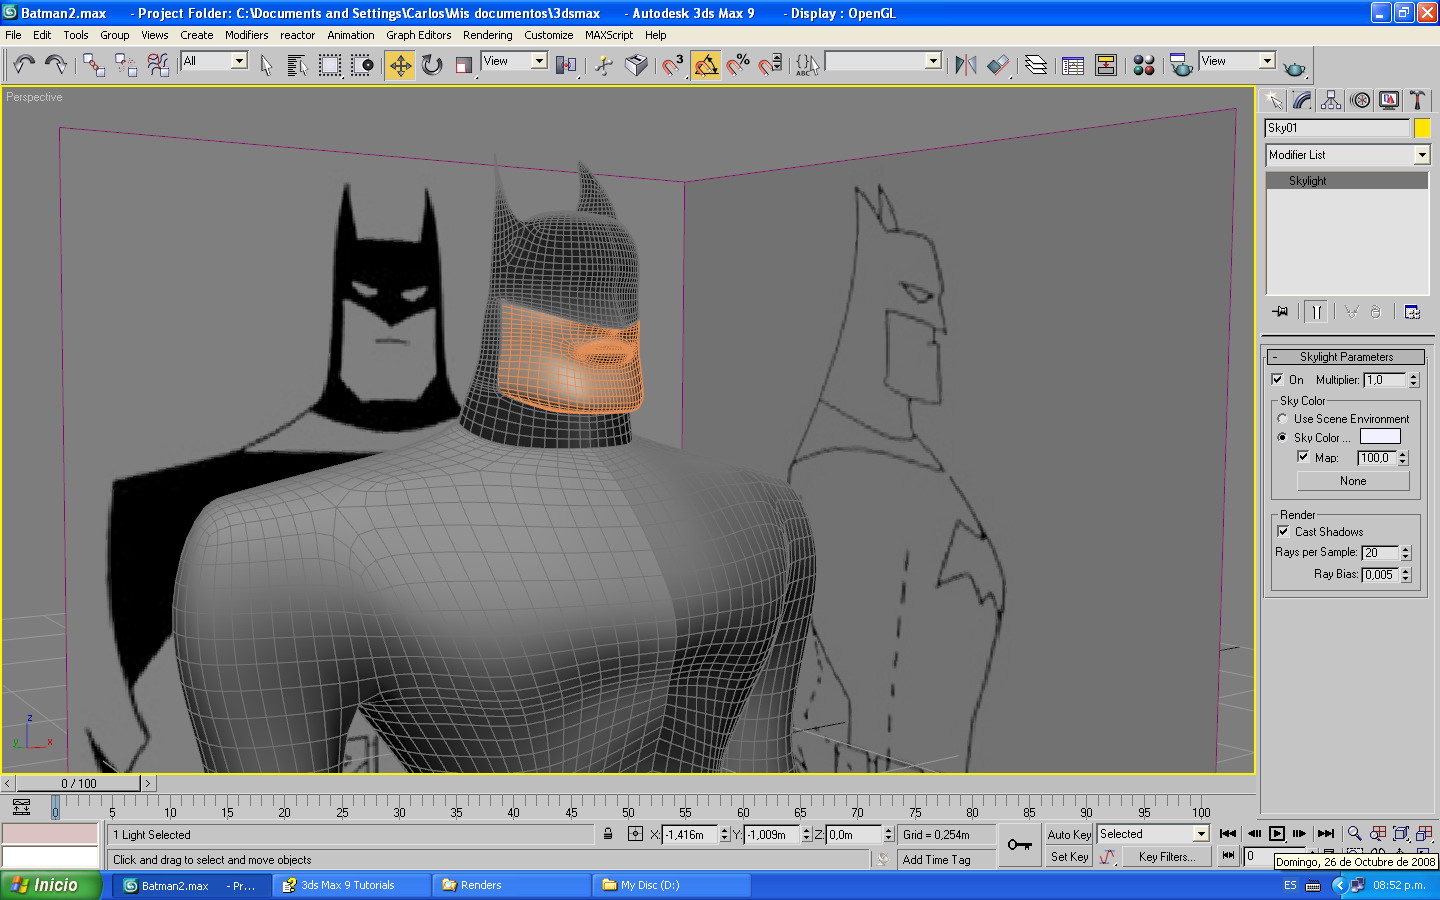Click the Sky Color swatch
1440x900 pixels.
point(1380,437)
